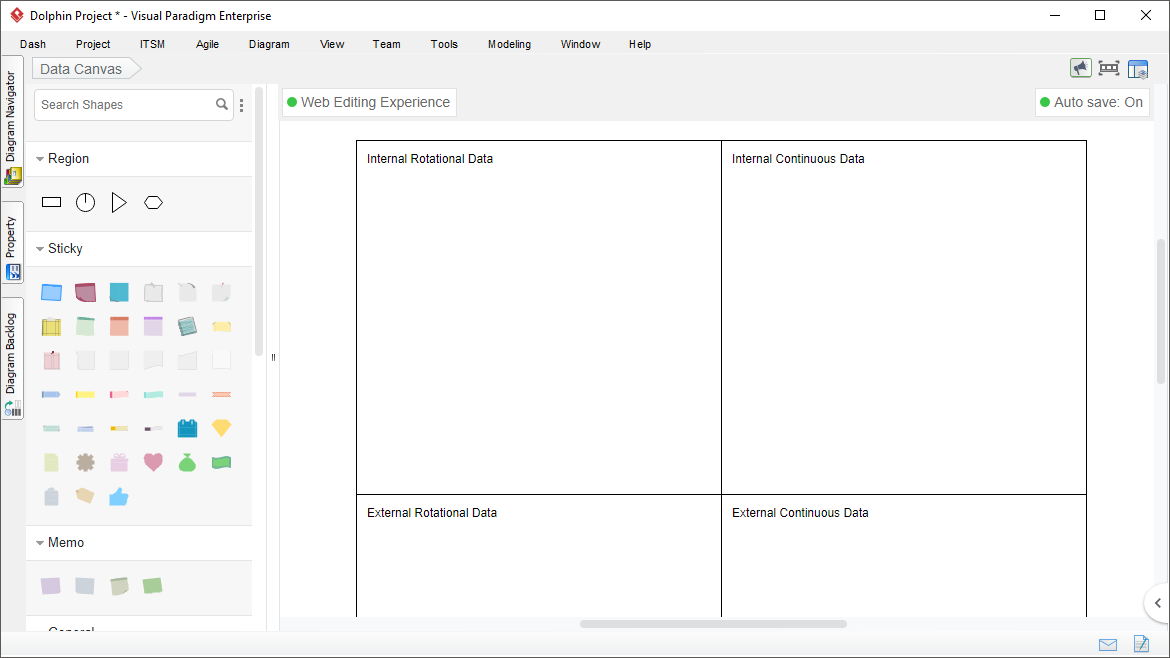Open the Dash menu
1170x658 pixels.
pos(33,44)
